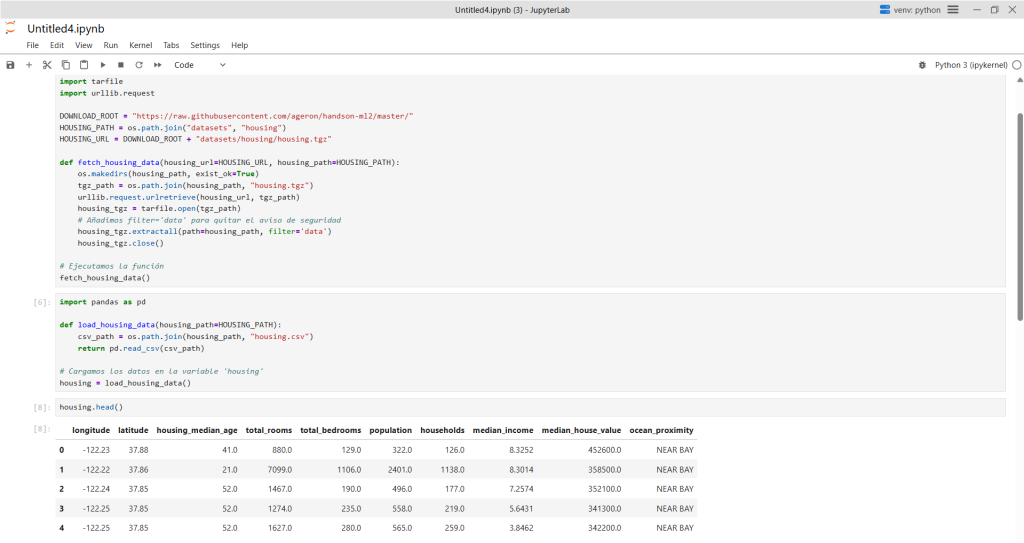
Task: Click the households column header
Action: click(x=442, y=430)
